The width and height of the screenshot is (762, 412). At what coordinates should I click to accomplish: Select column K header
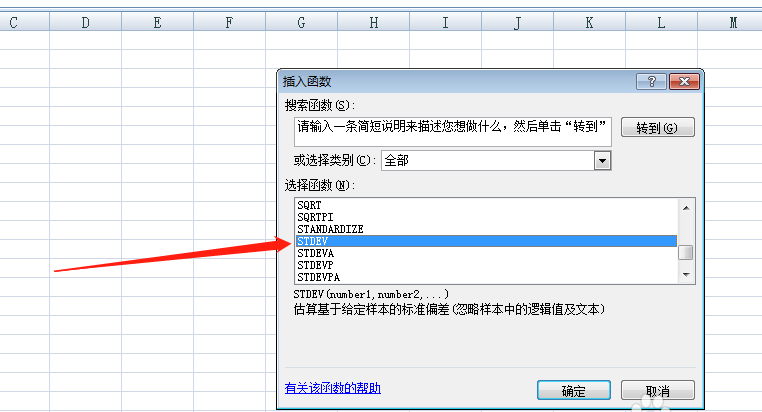pos(589,22)
